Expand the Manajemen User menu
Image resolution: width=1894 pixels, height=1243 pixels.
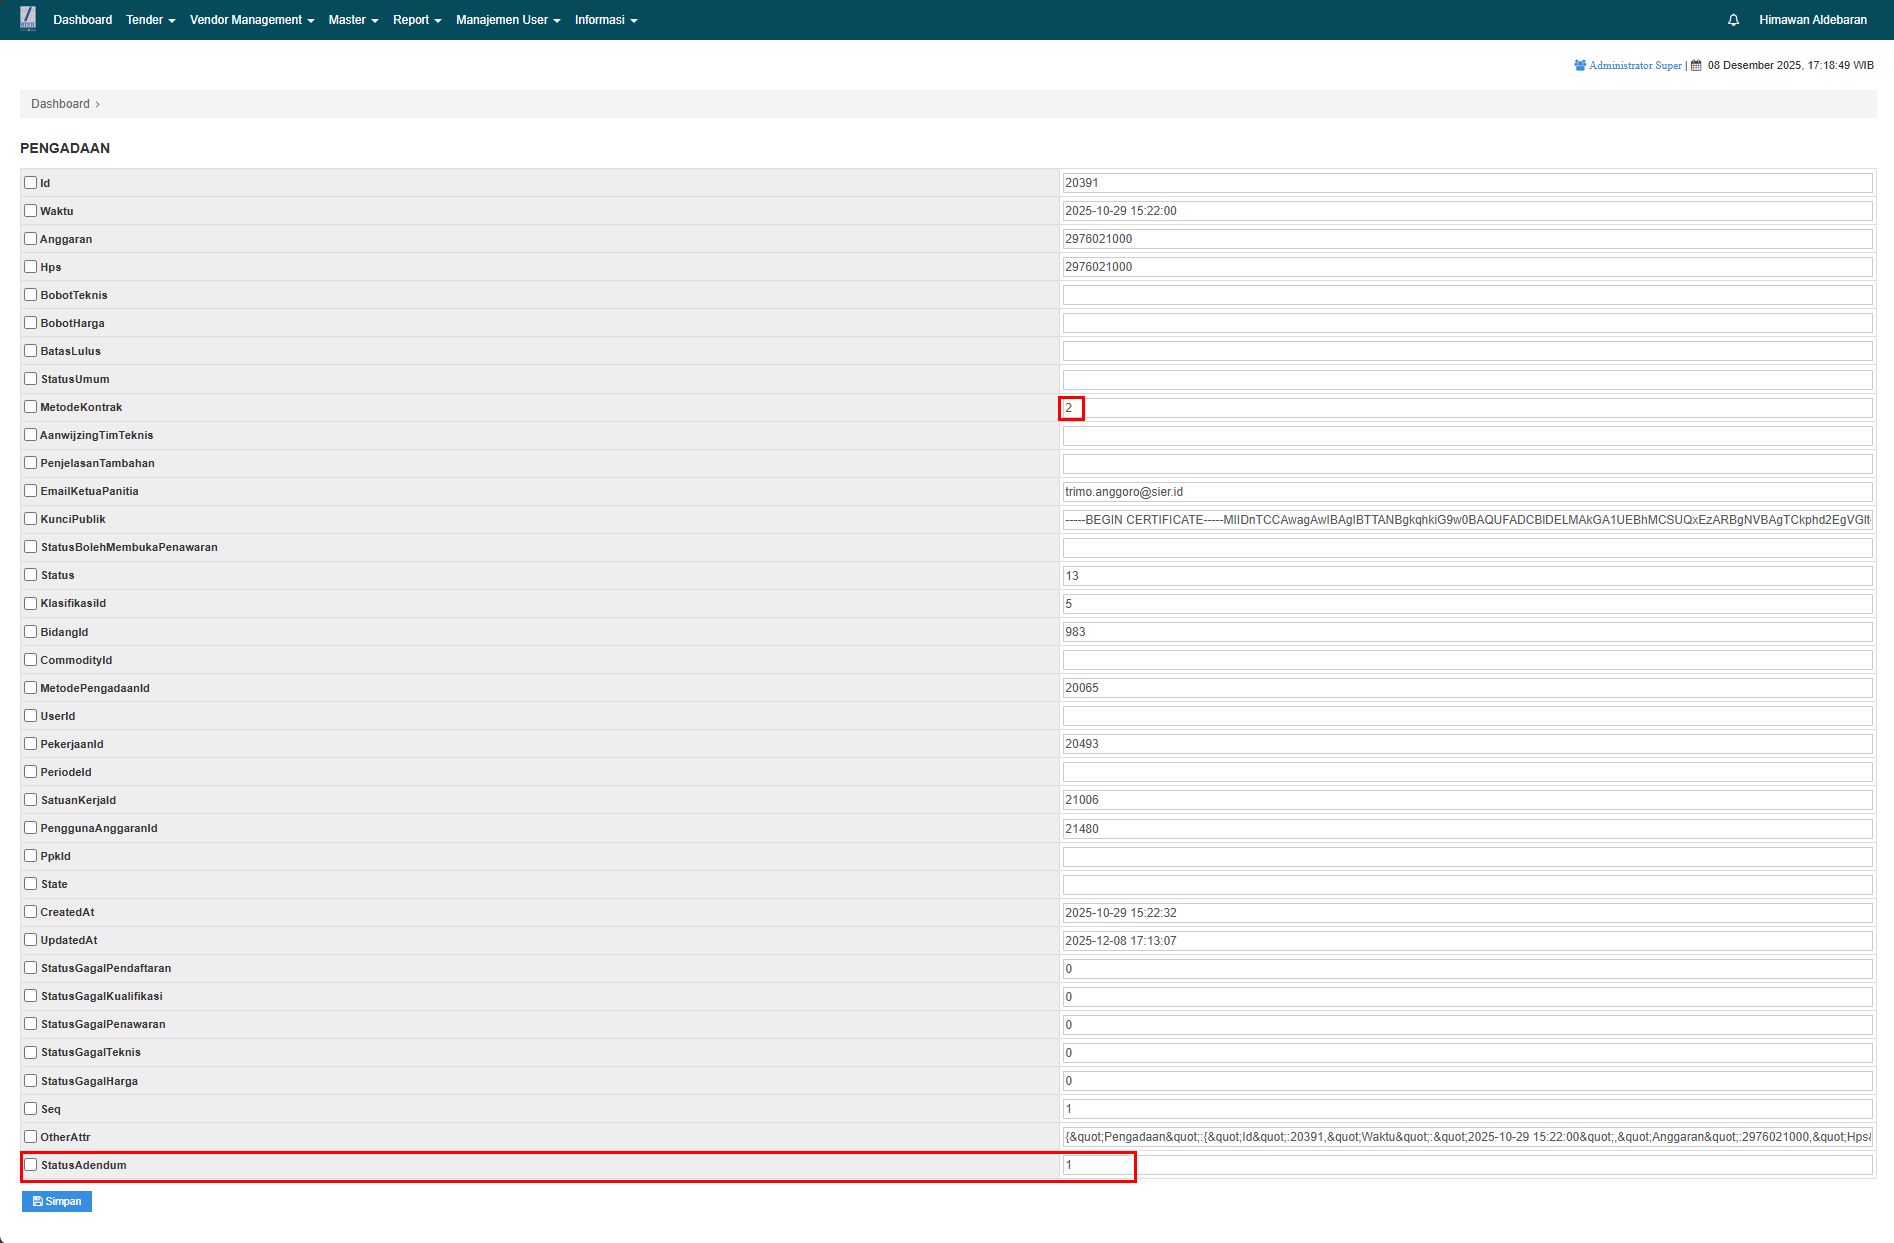click(x=508, y=20)
